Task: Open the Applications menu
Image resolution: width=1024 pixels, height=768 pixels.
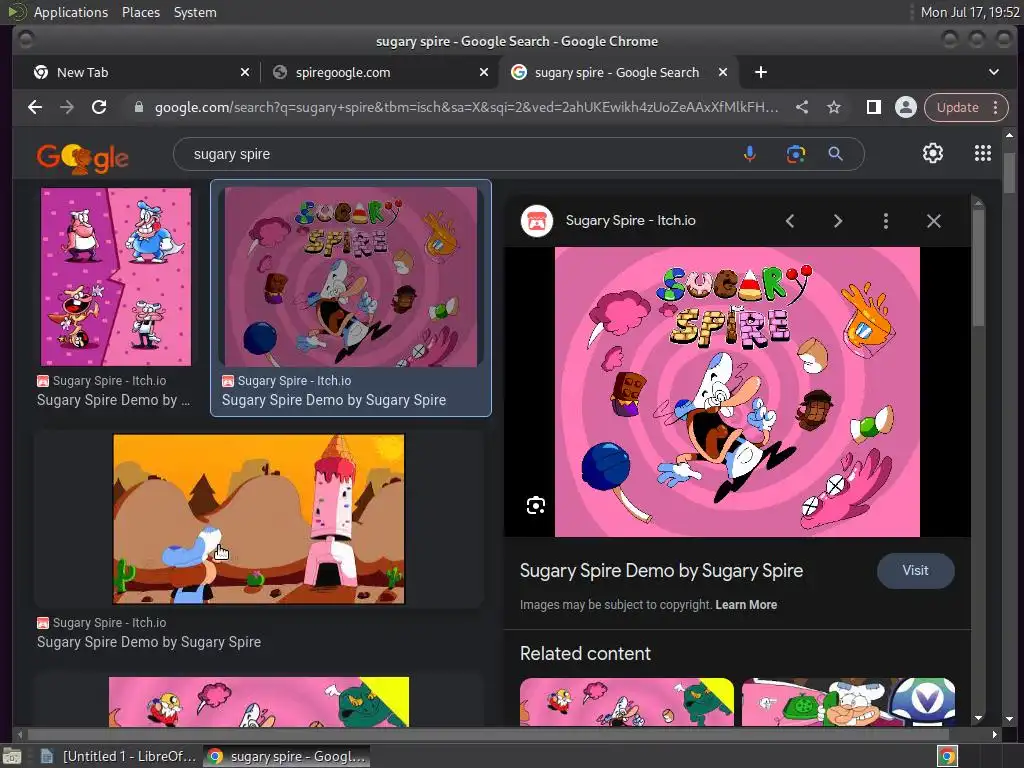Action: pos(71,12)
